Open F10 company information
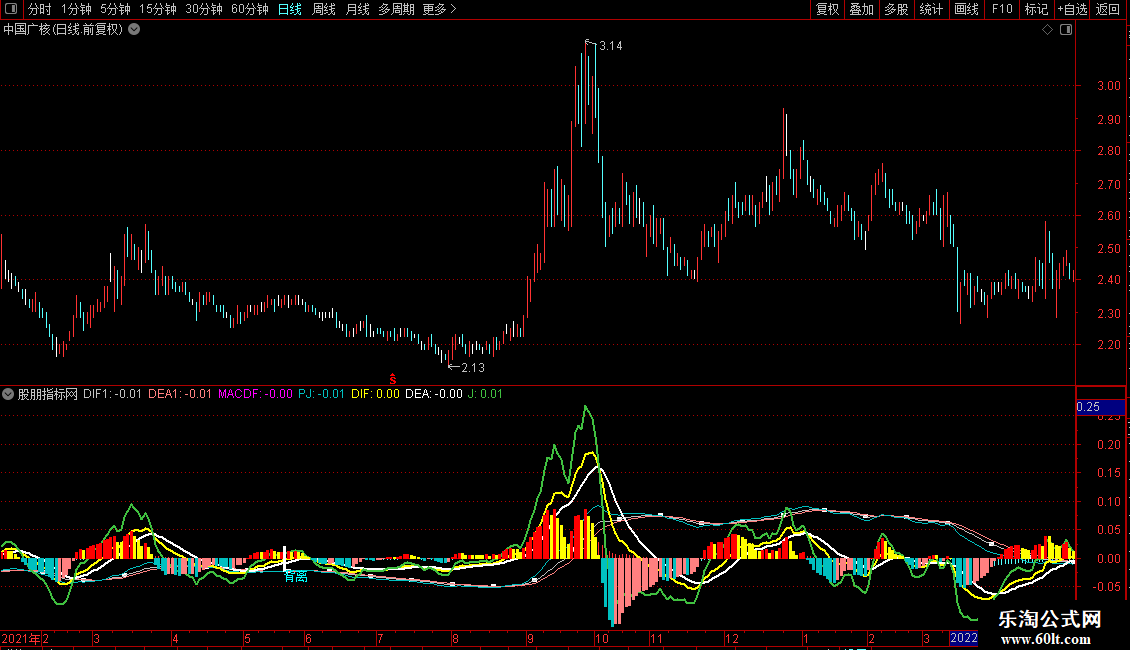 pyautogui.click(x=1002, y=9)
